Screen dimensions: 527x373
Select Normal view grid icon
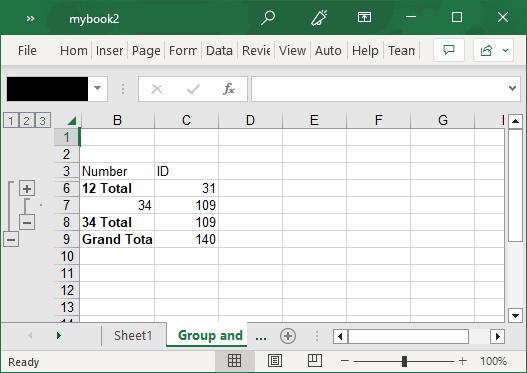click(x=234, y=361)
